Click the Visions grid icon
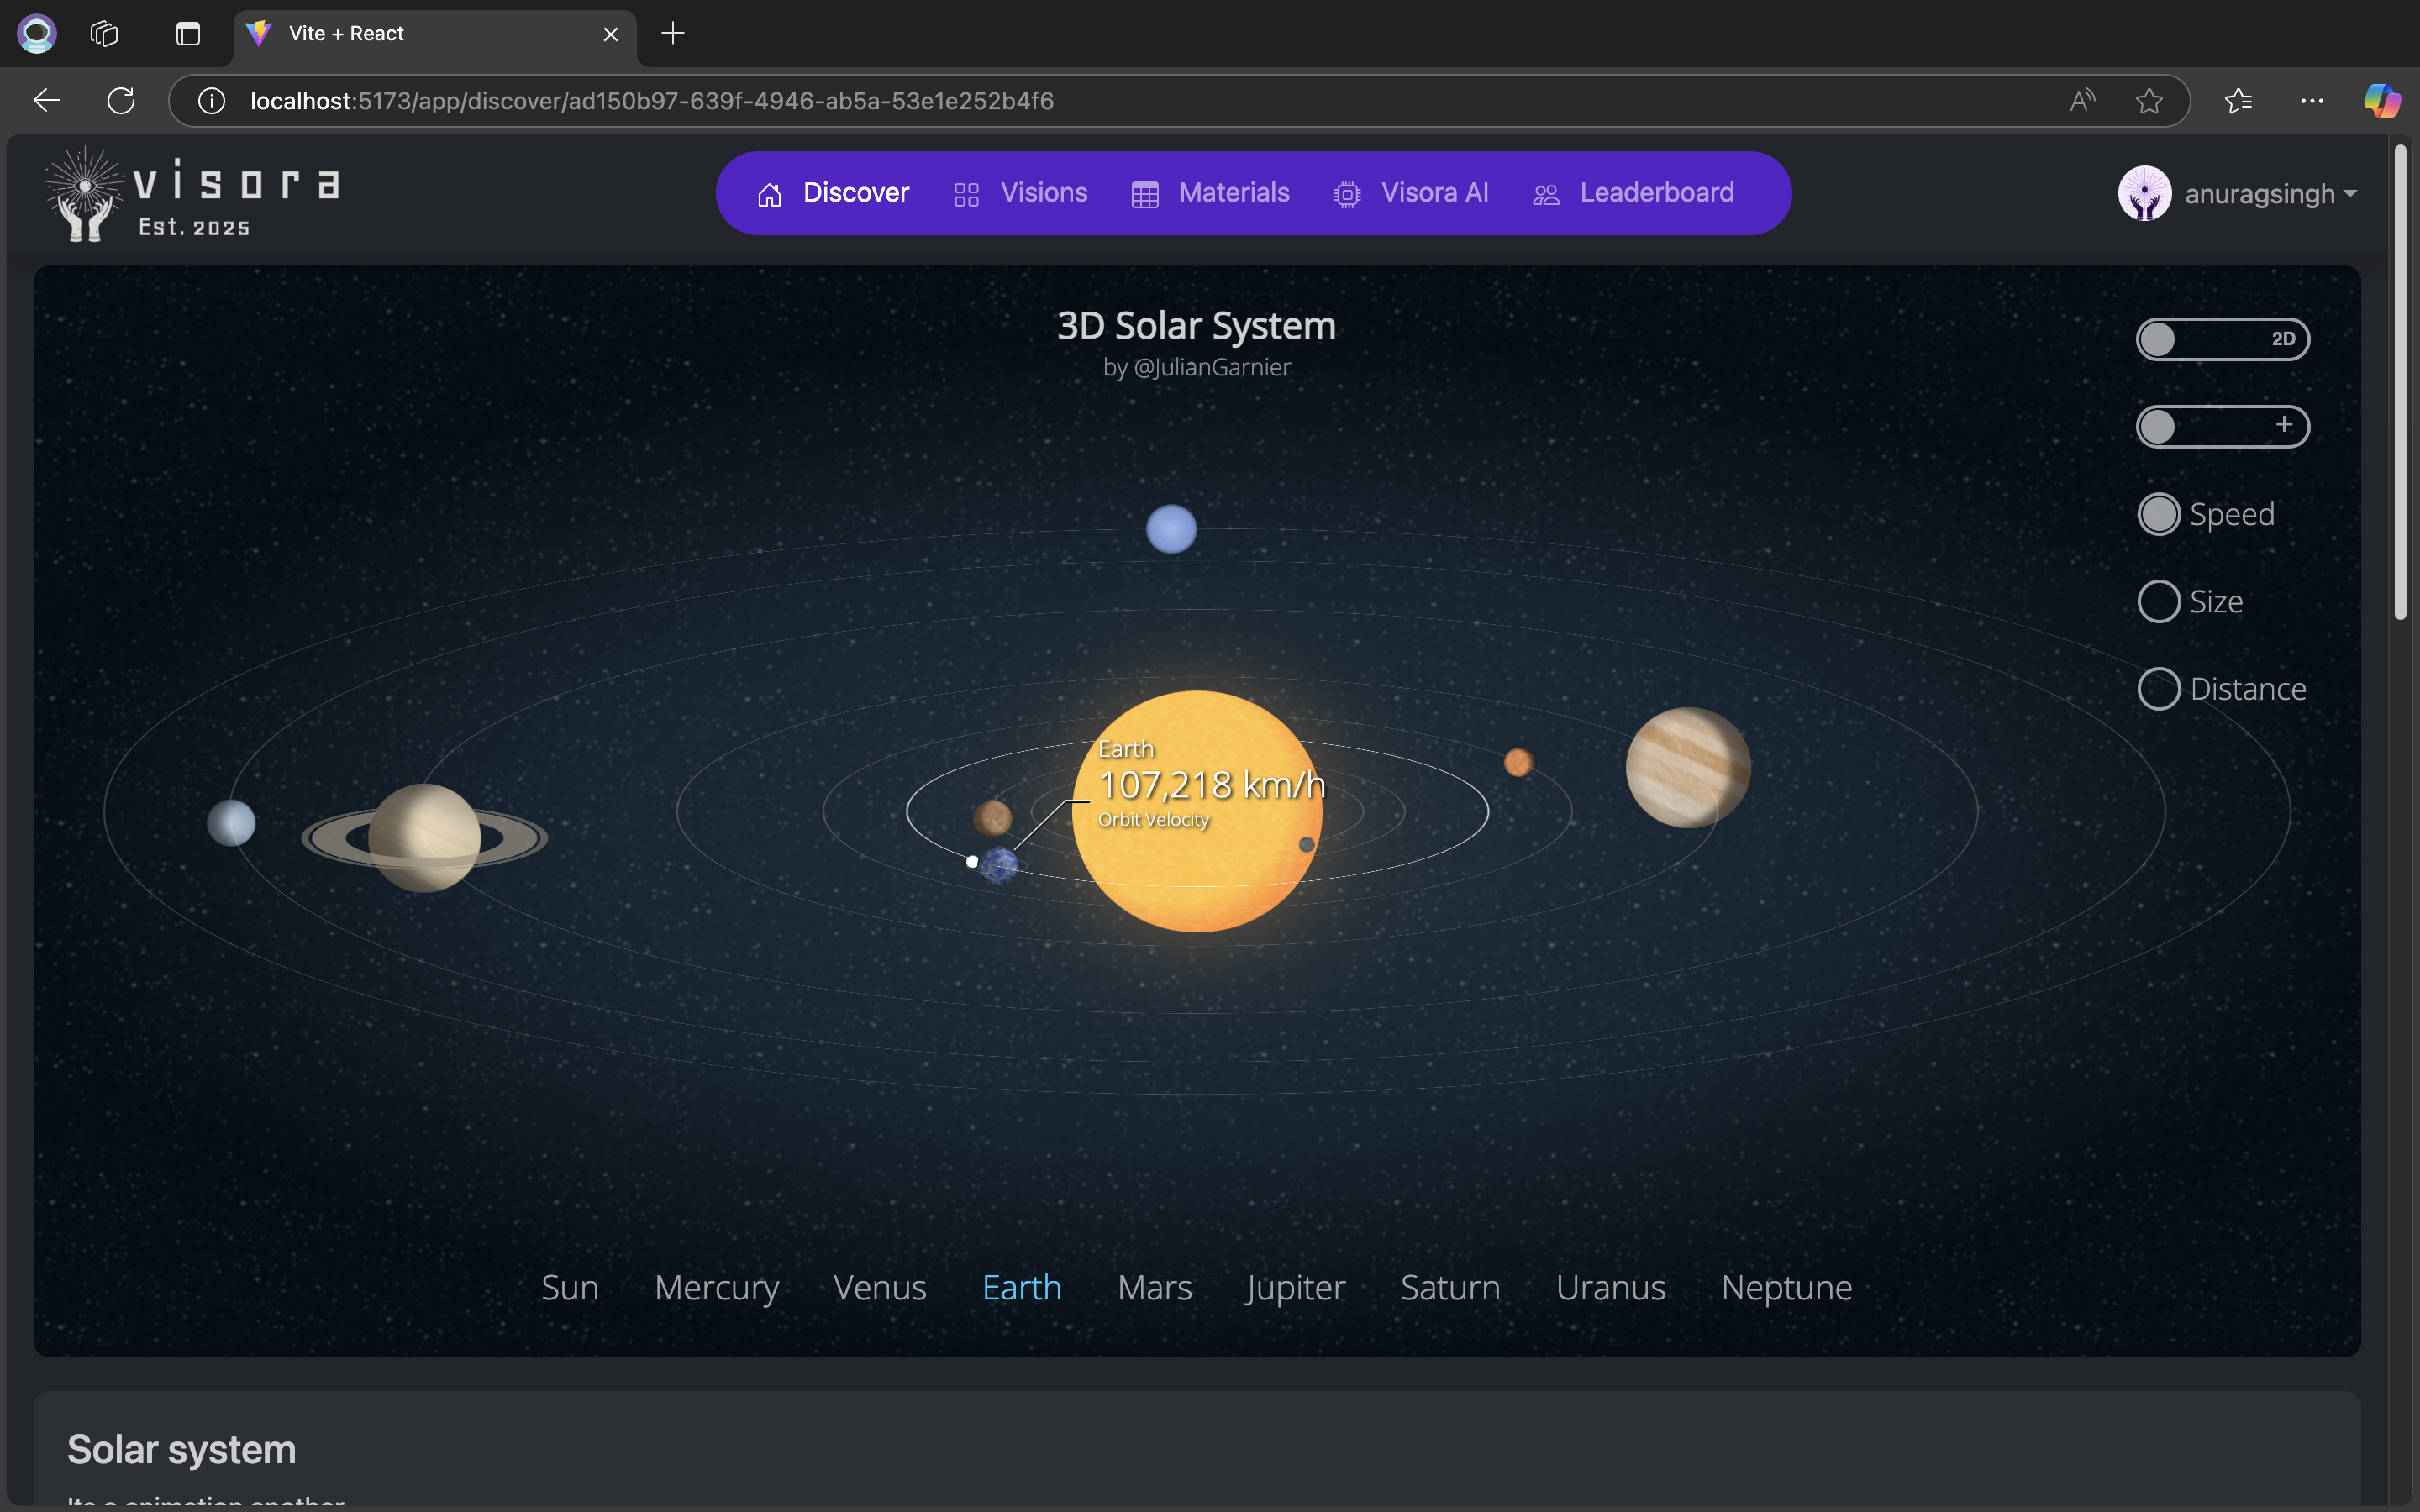Screen dimensions: 2420x1512 click(966, 194)
